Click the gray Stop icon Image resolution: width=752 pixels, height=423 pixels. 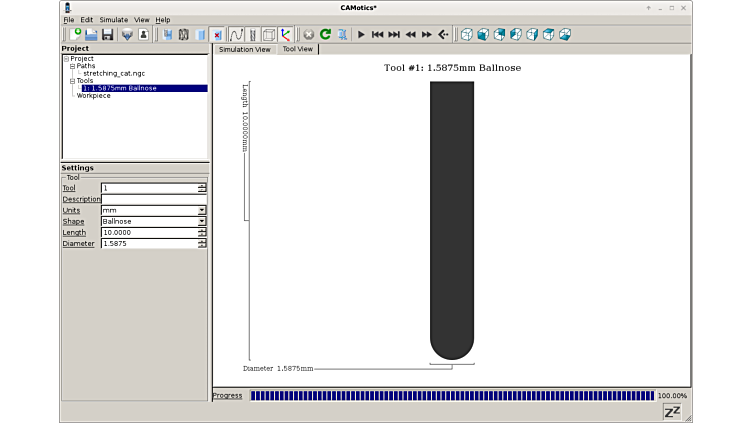click(308, 34)
